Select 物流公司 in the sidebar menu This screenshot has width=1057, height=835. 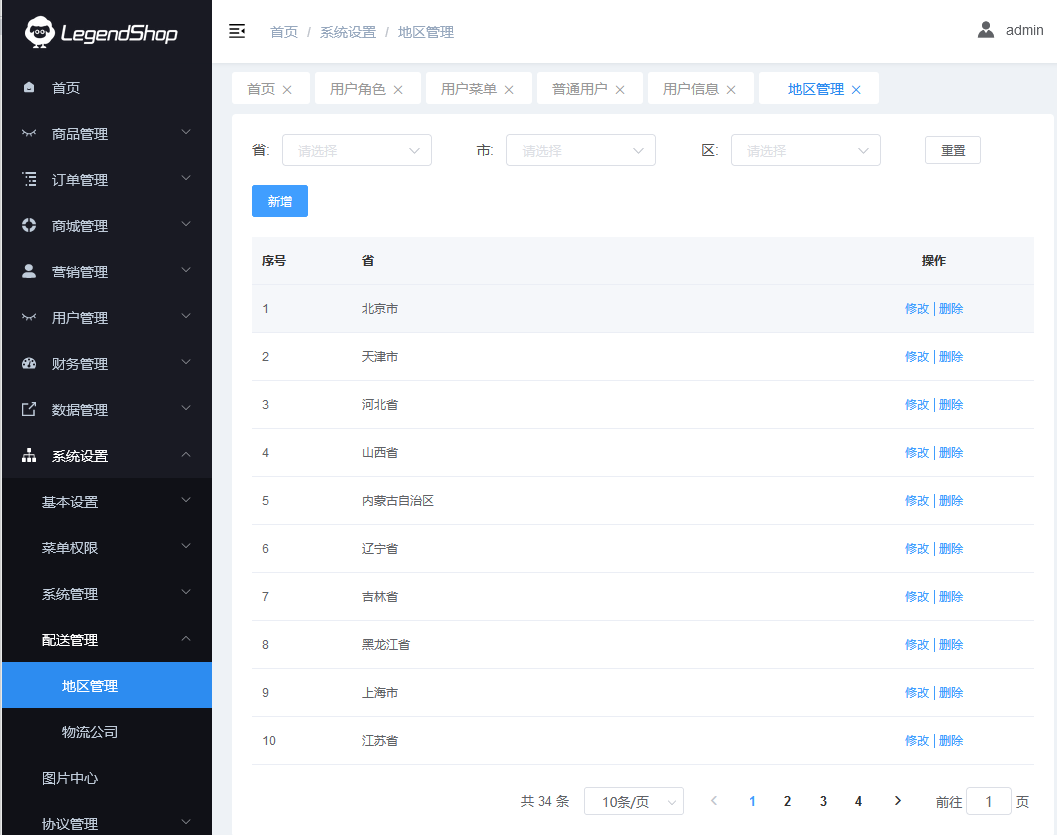90,732
